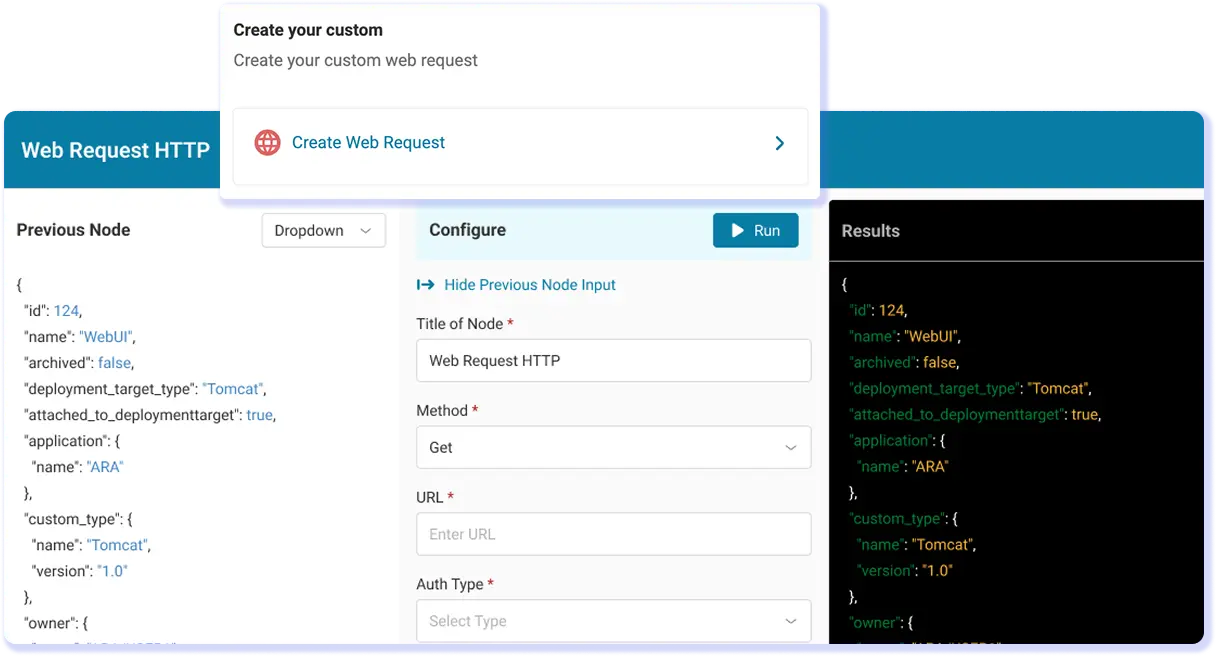Click the chevron on the Dropdown view selector
This screenshot has height=656, width=1216.
pos(367,230)
